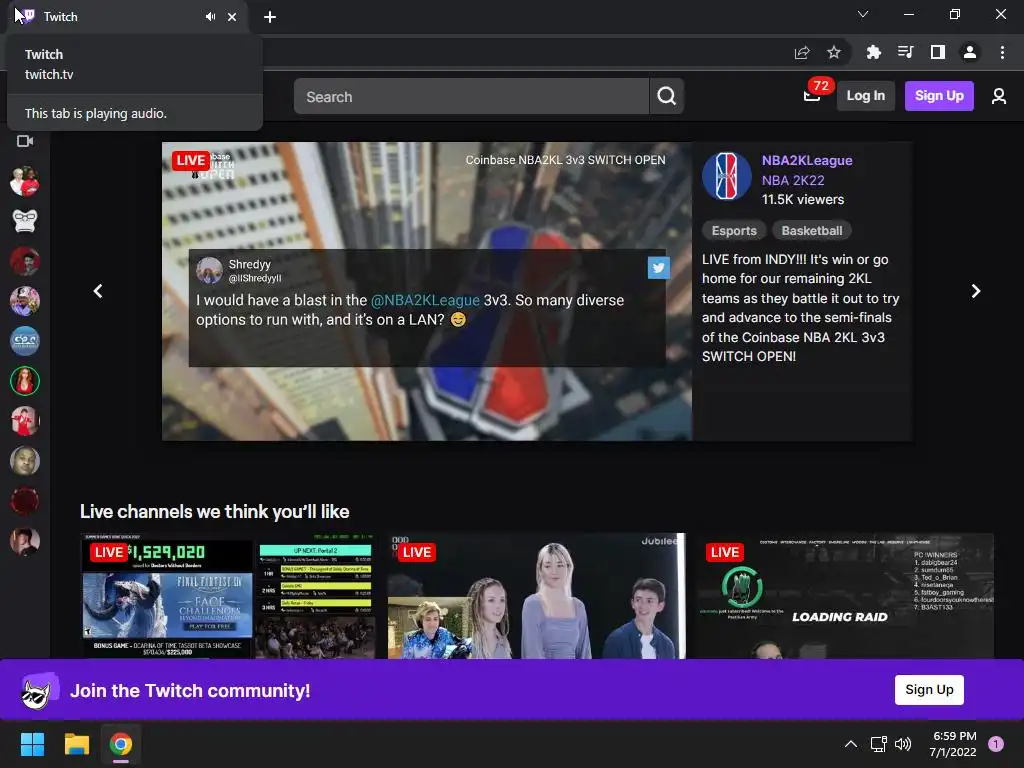Show hidden system tray icons

tap(850, 744)
